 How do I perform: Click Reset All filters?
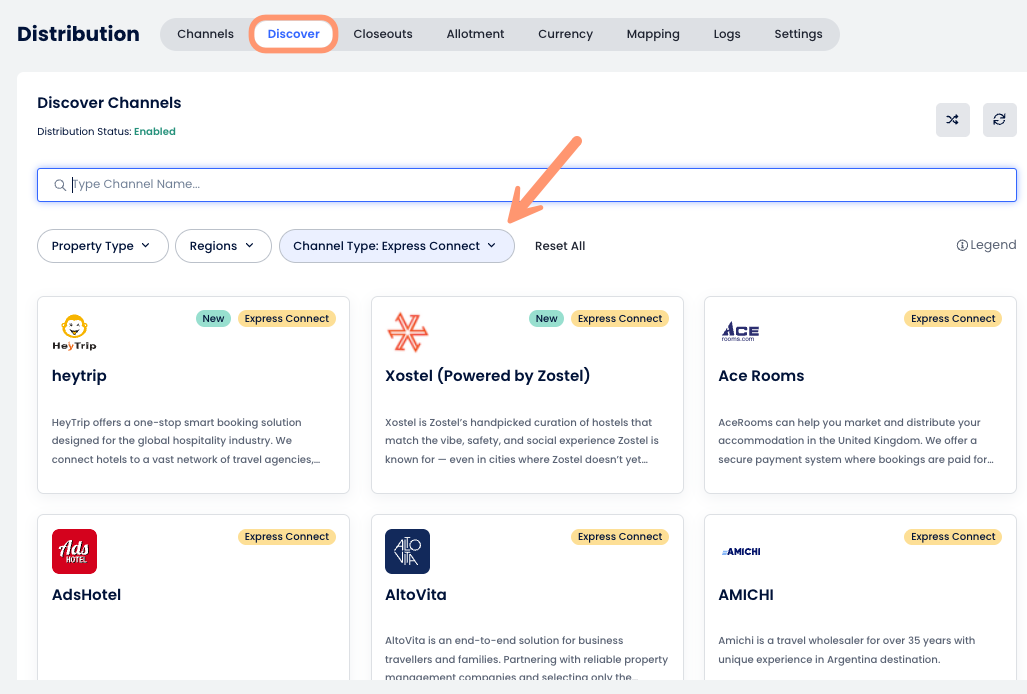[560, 246]
